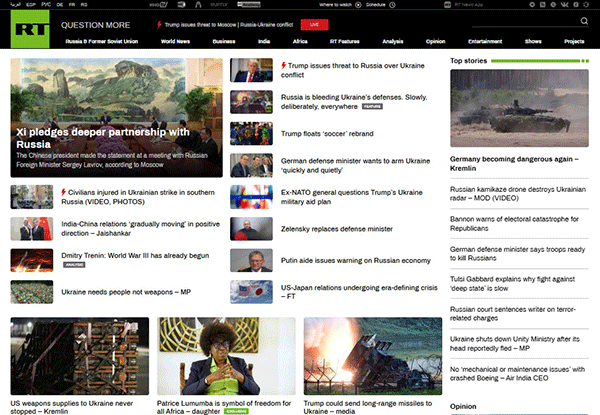
Task: Switch to the DE language edition
Action: click(x=60, y=5)
